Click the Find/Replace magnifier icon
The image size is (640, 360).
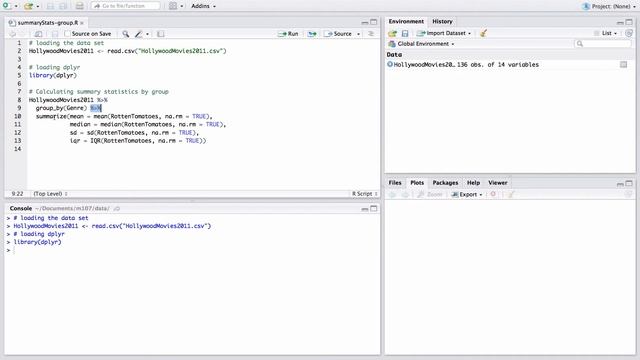pyautogui.click(x=126, y=34)
